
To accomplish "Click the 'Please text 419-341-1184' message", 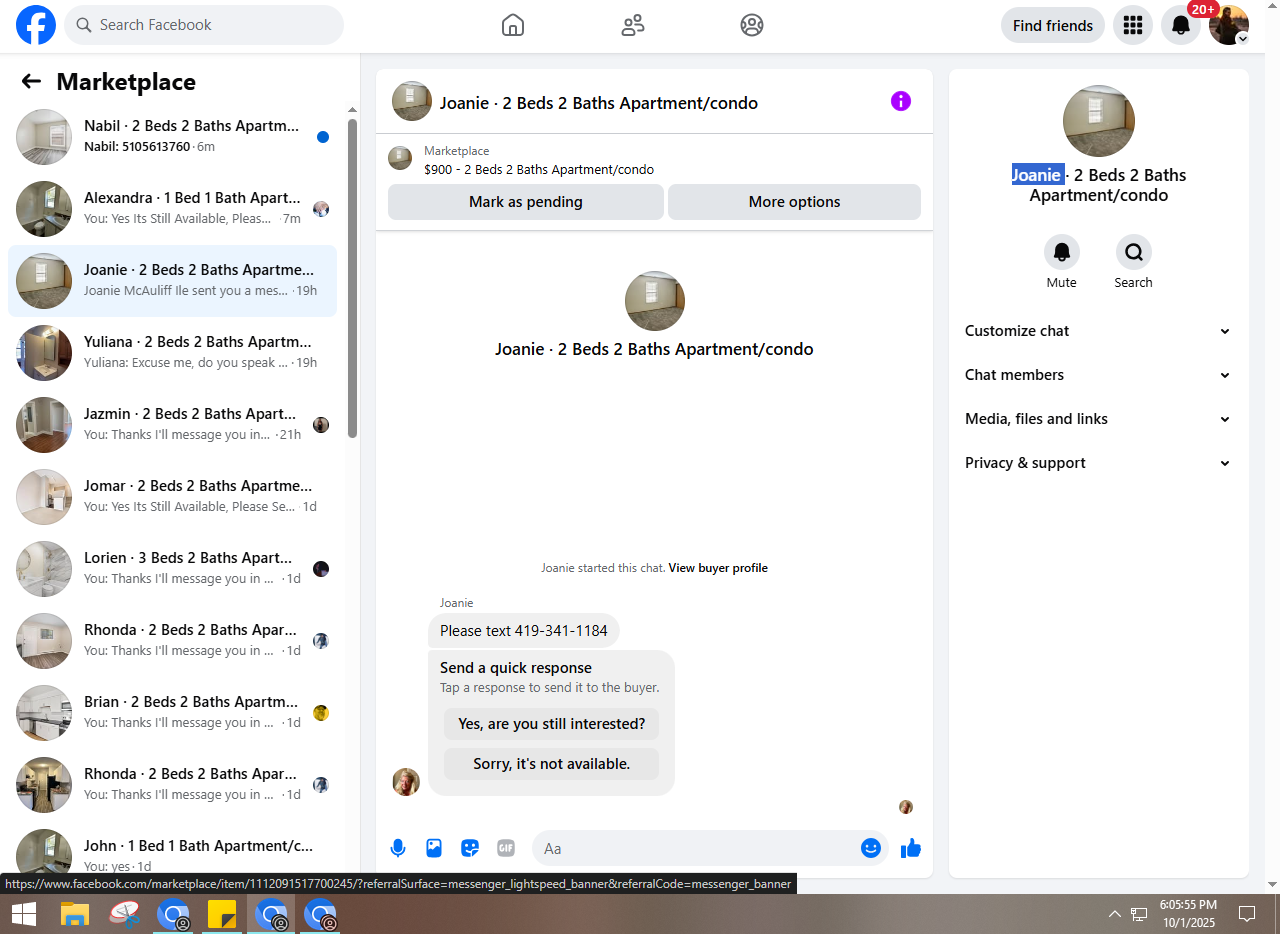I will coord(524,631).
